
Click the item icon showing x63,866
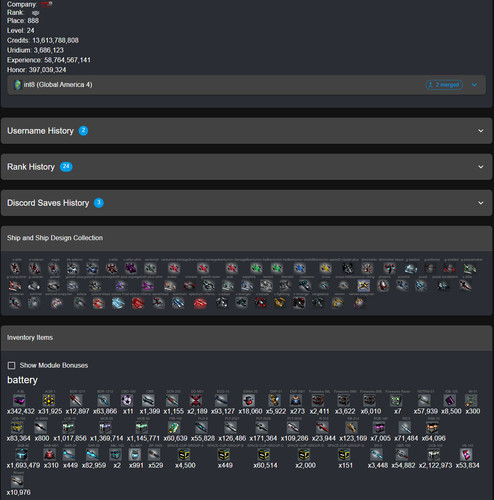point(104,400)
